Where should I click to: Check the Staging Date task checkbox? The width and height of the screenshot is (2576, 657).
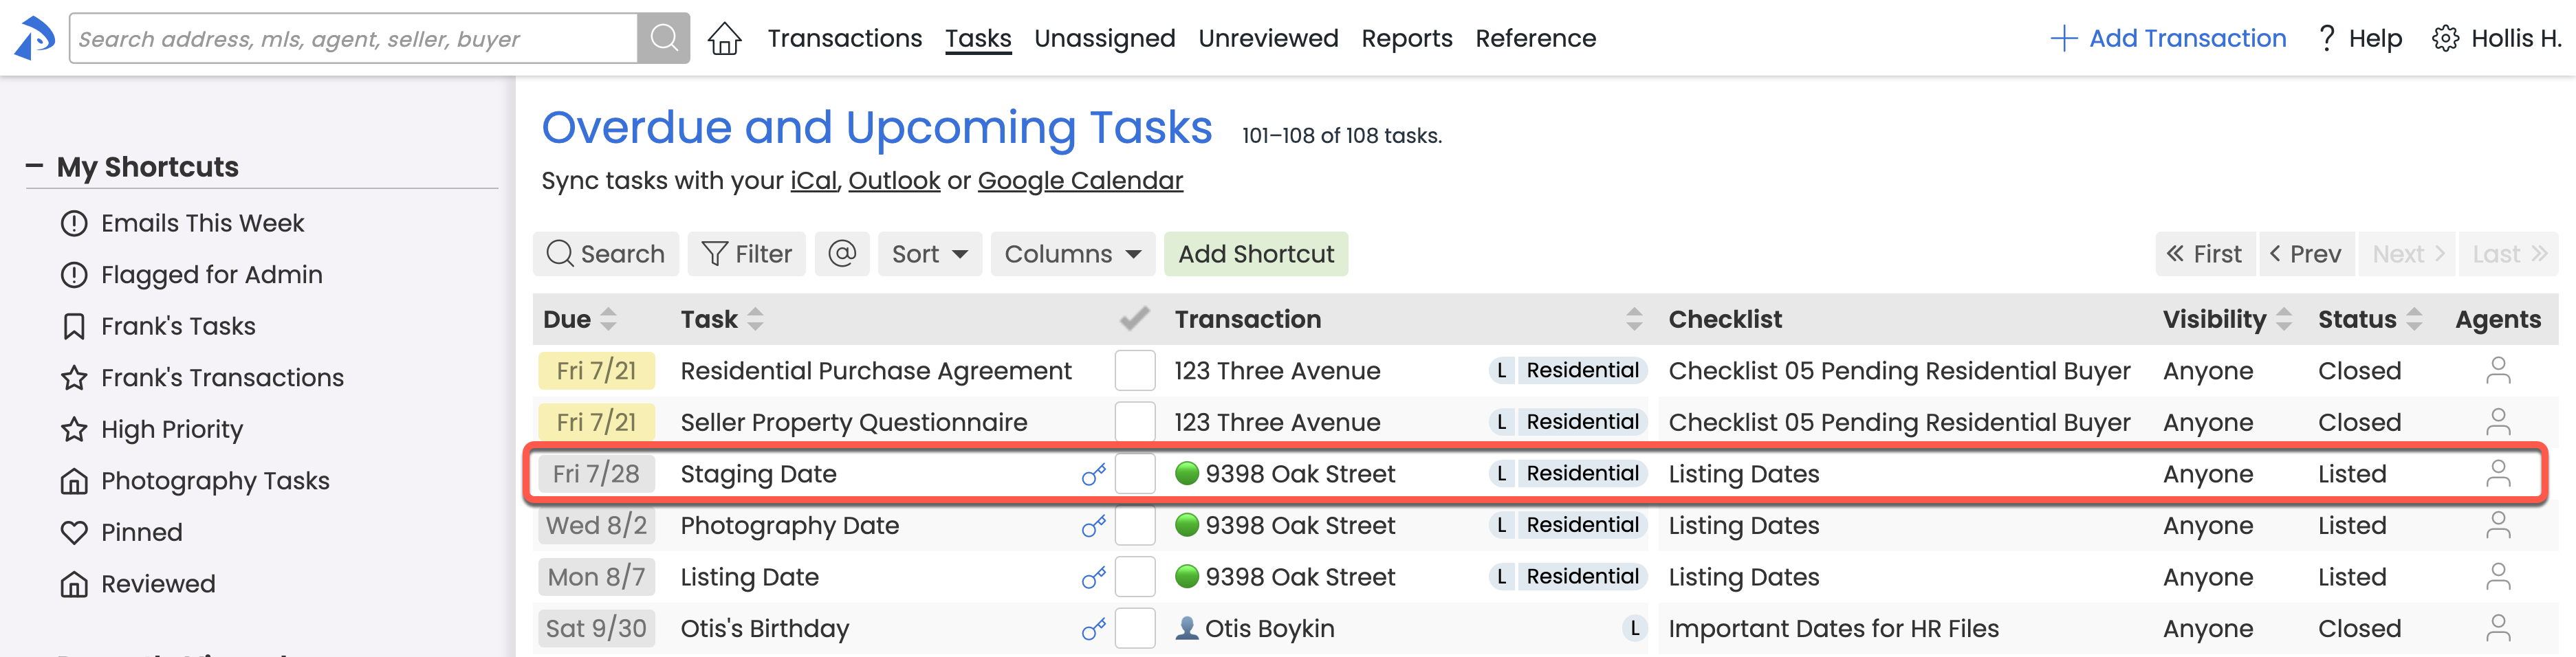pyautogui.click(x=1135, y=474)
